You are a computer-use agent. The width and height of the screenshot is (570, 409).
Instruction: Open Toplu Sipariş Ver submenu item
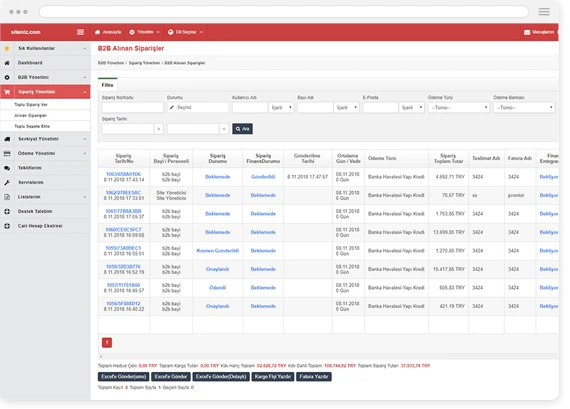pos(31,105)
